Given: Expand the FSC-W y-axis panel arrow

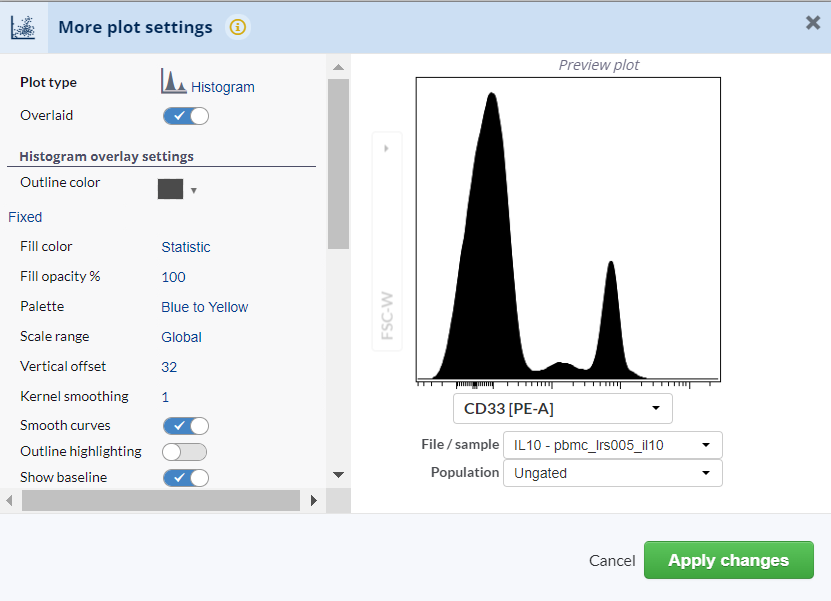Looking at the screenshot, I should (x=386, y=148).
